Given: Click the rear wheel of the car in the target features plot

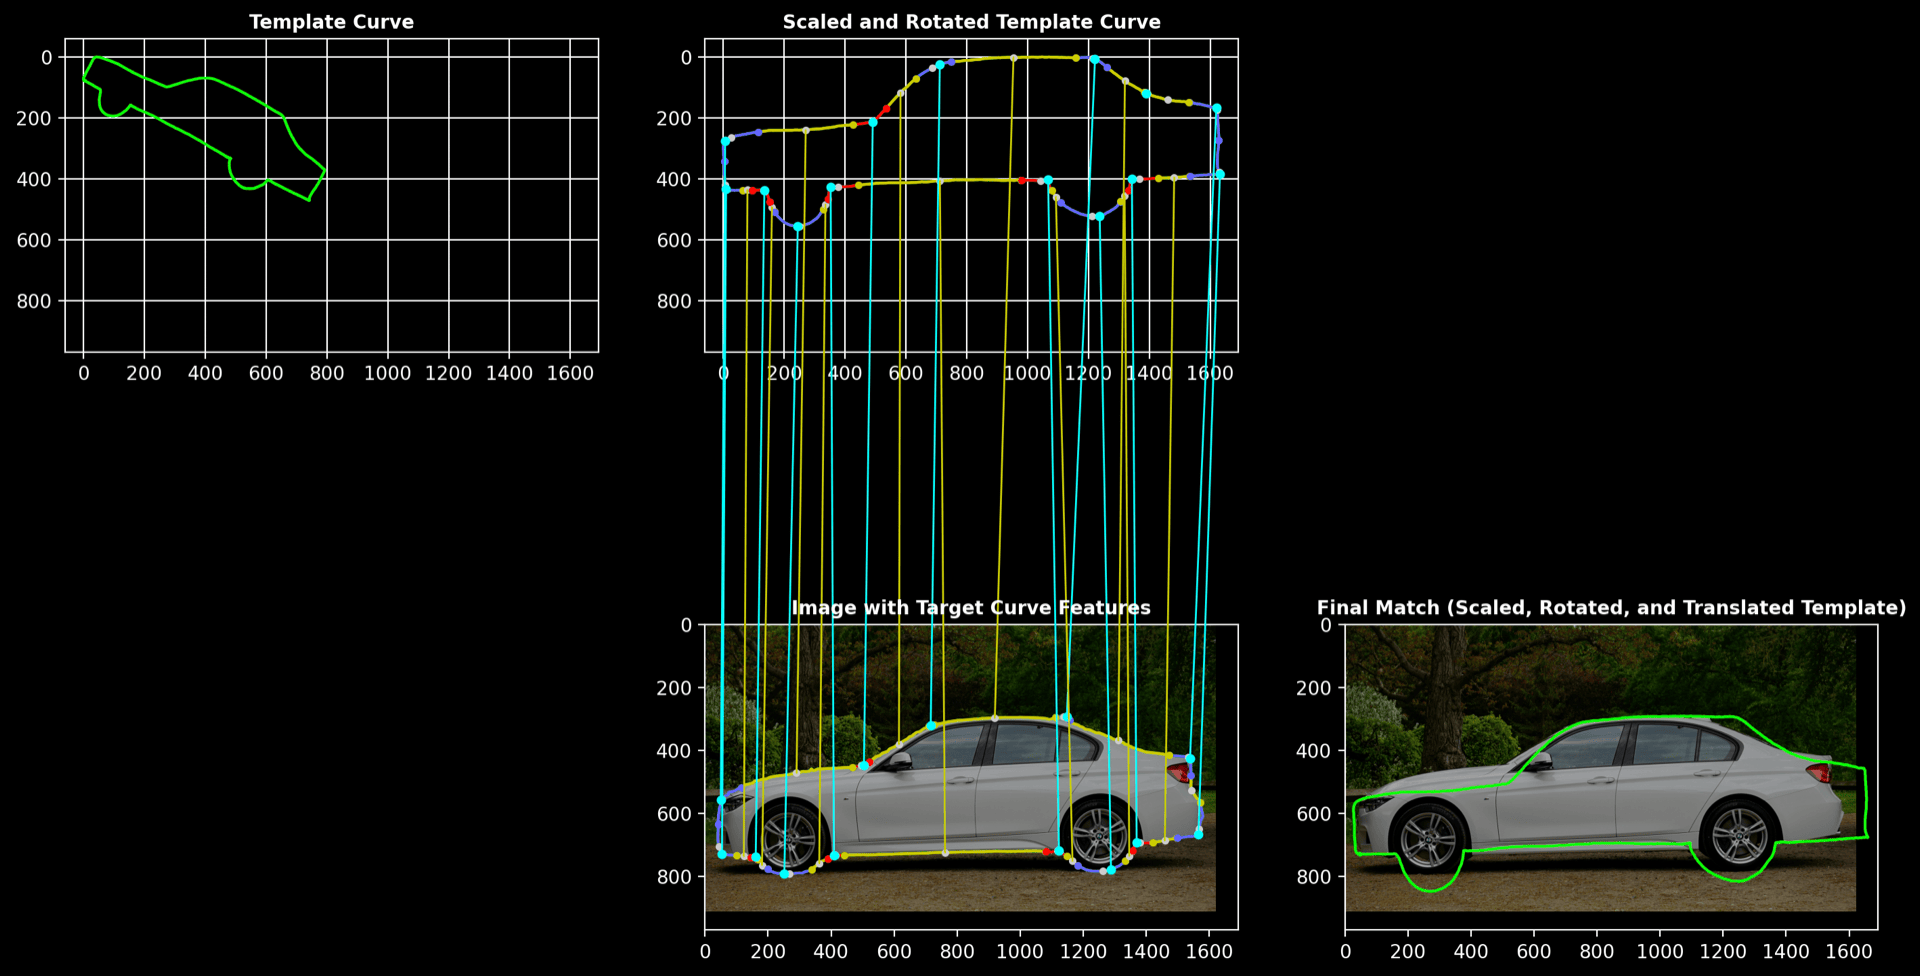Looking at the screenshot, I should [1100, 835].
